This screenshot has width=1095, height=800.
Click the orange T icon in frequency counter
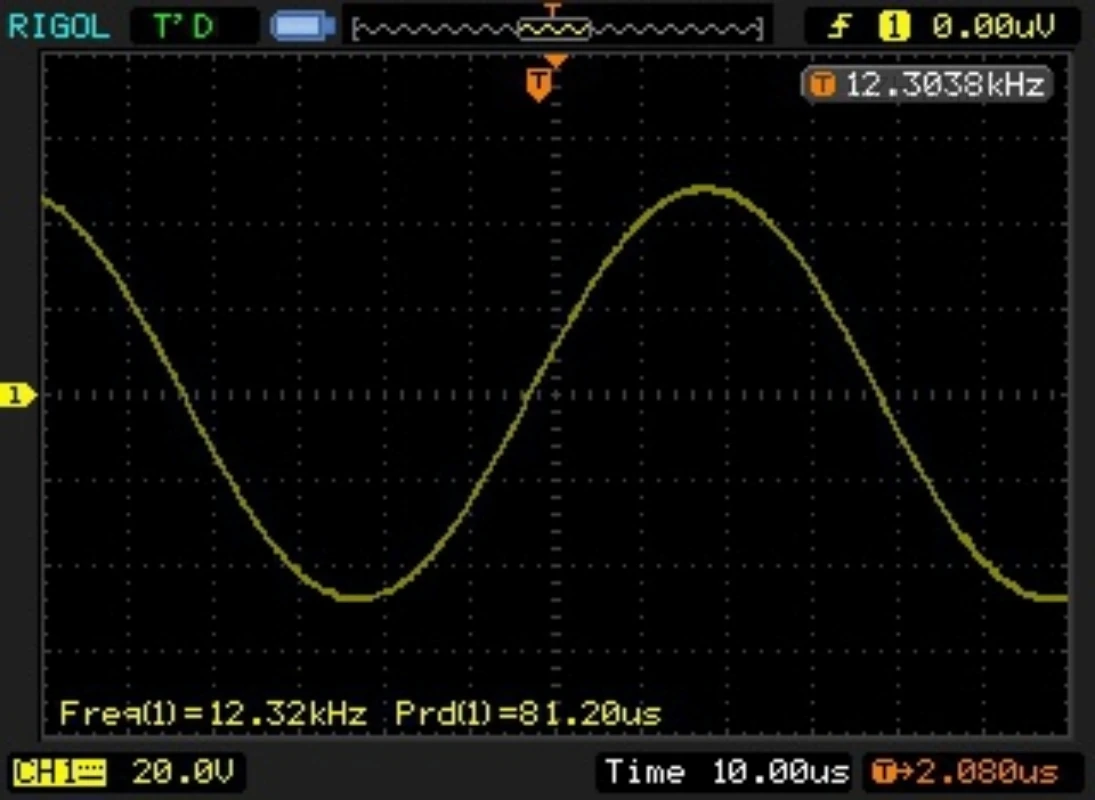click(822, 85)
